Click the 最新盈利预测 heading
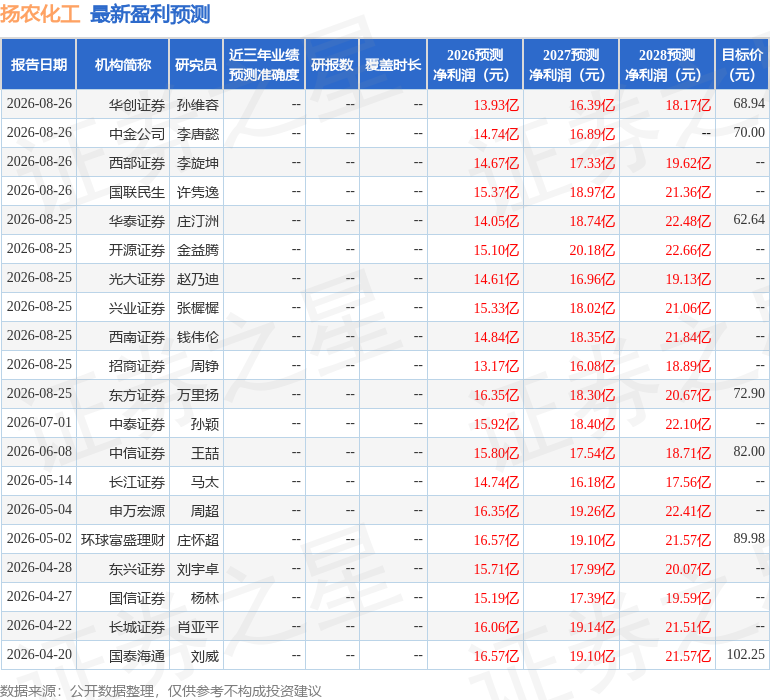The image size is (770, 700). tap(150, 14)
